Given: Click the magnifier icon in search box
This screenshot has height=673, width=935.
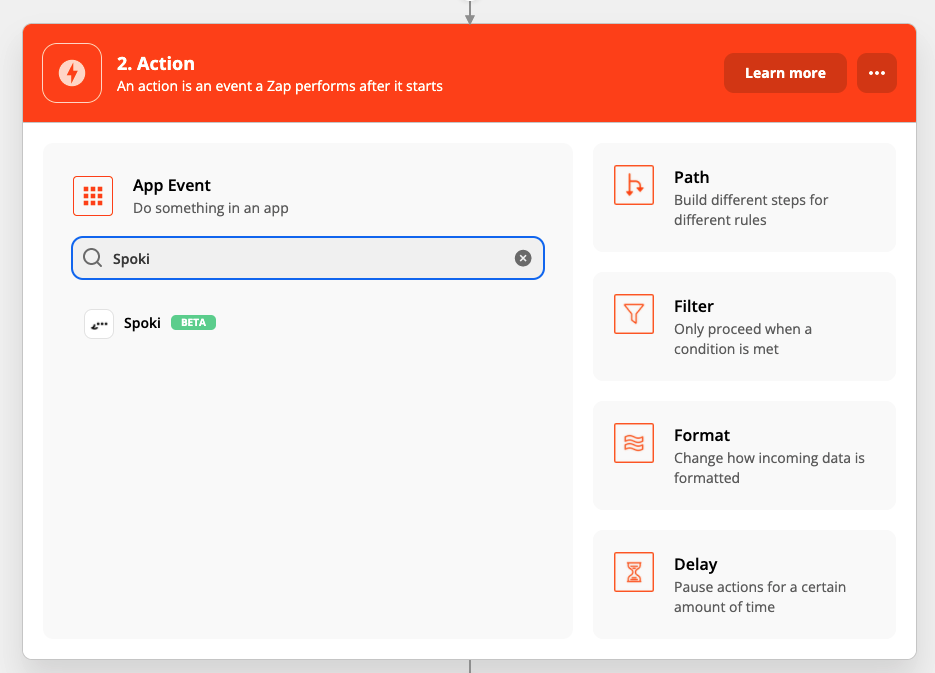Looking at the screenshot, I should pos(93,258).
